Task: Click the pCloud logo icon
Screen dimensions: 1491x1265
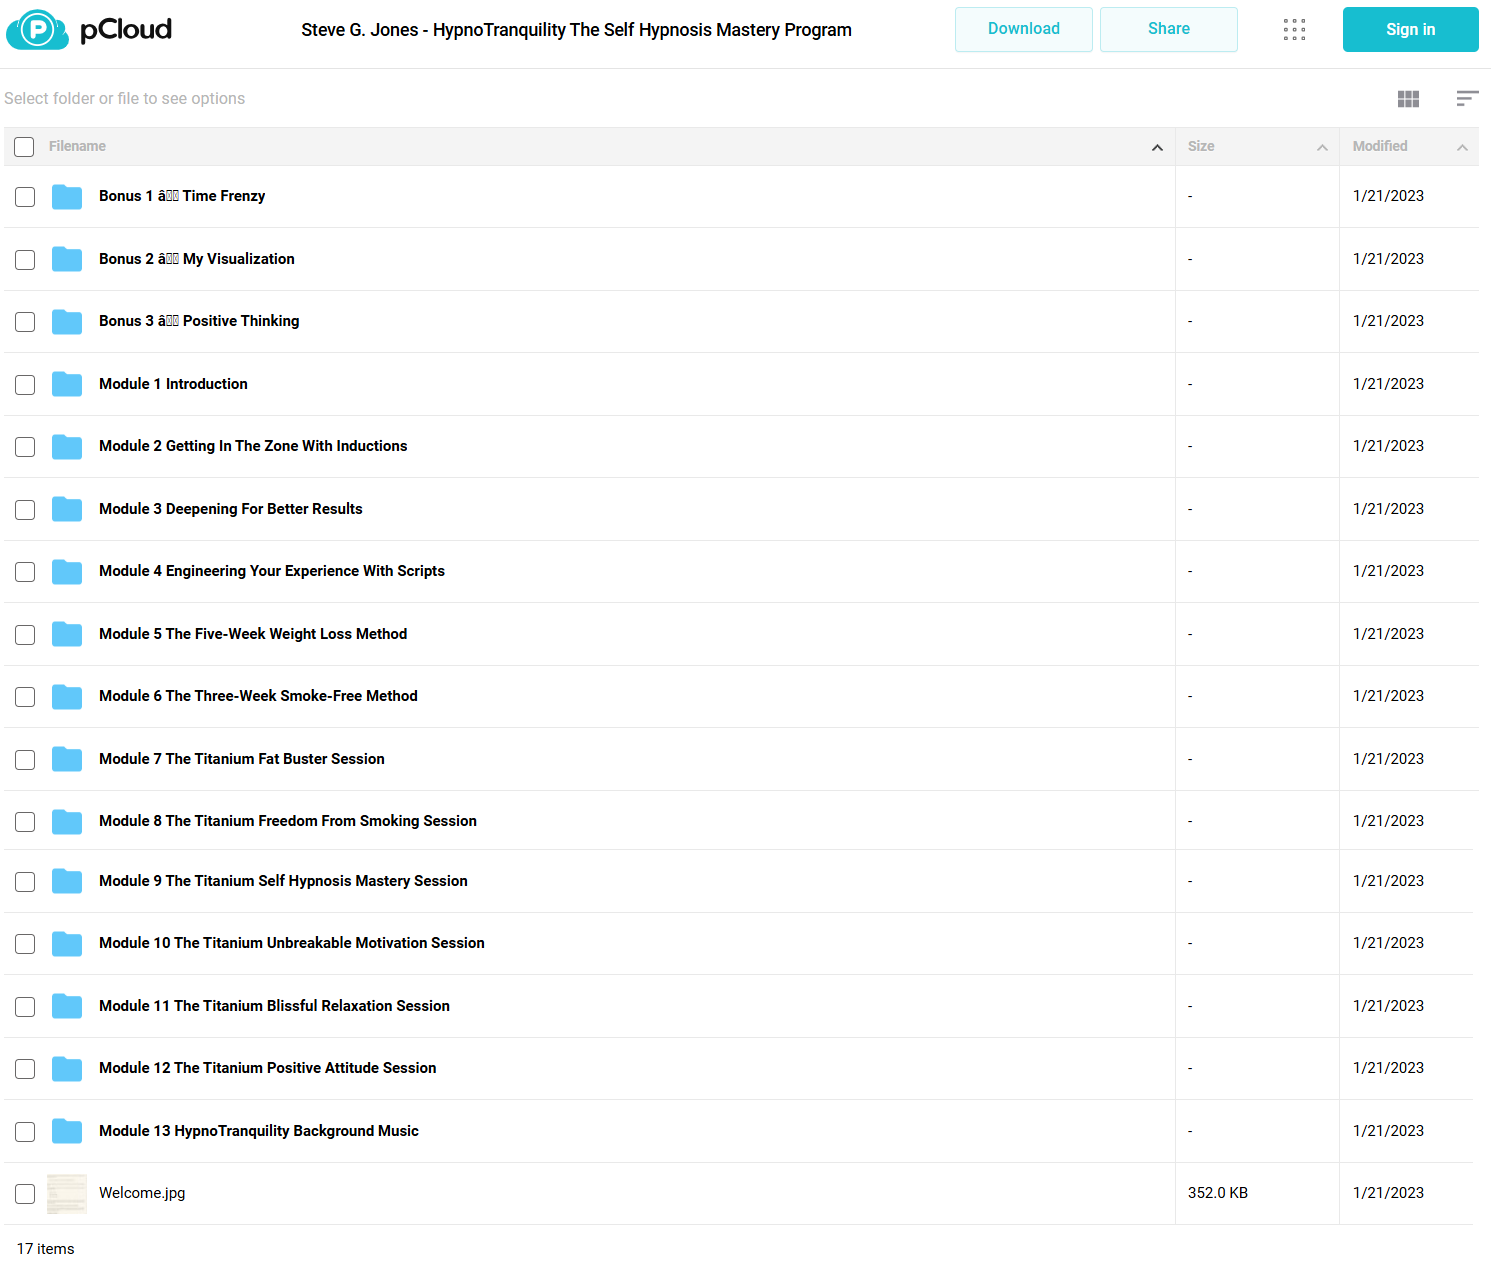Action: click(37, 30)
